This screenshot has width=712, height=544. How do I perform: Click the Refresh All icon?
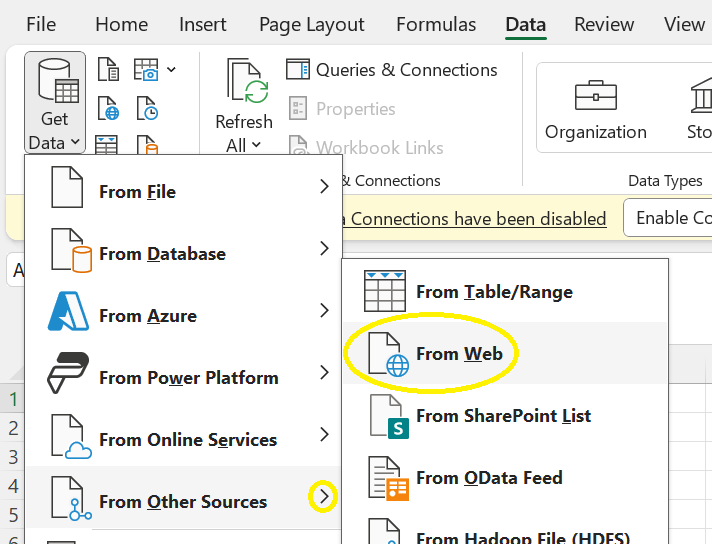tap(247, 81)
